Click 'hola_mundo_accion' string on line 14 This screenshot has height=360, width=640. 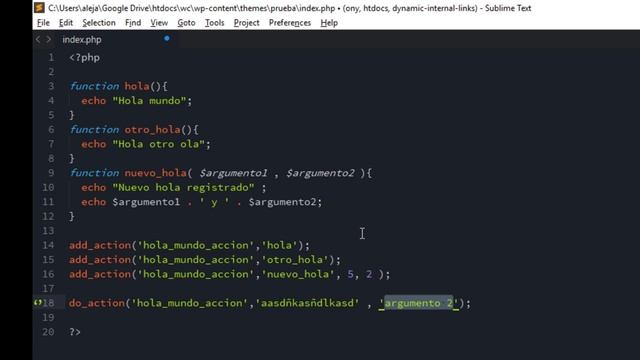tap(196, 245)
